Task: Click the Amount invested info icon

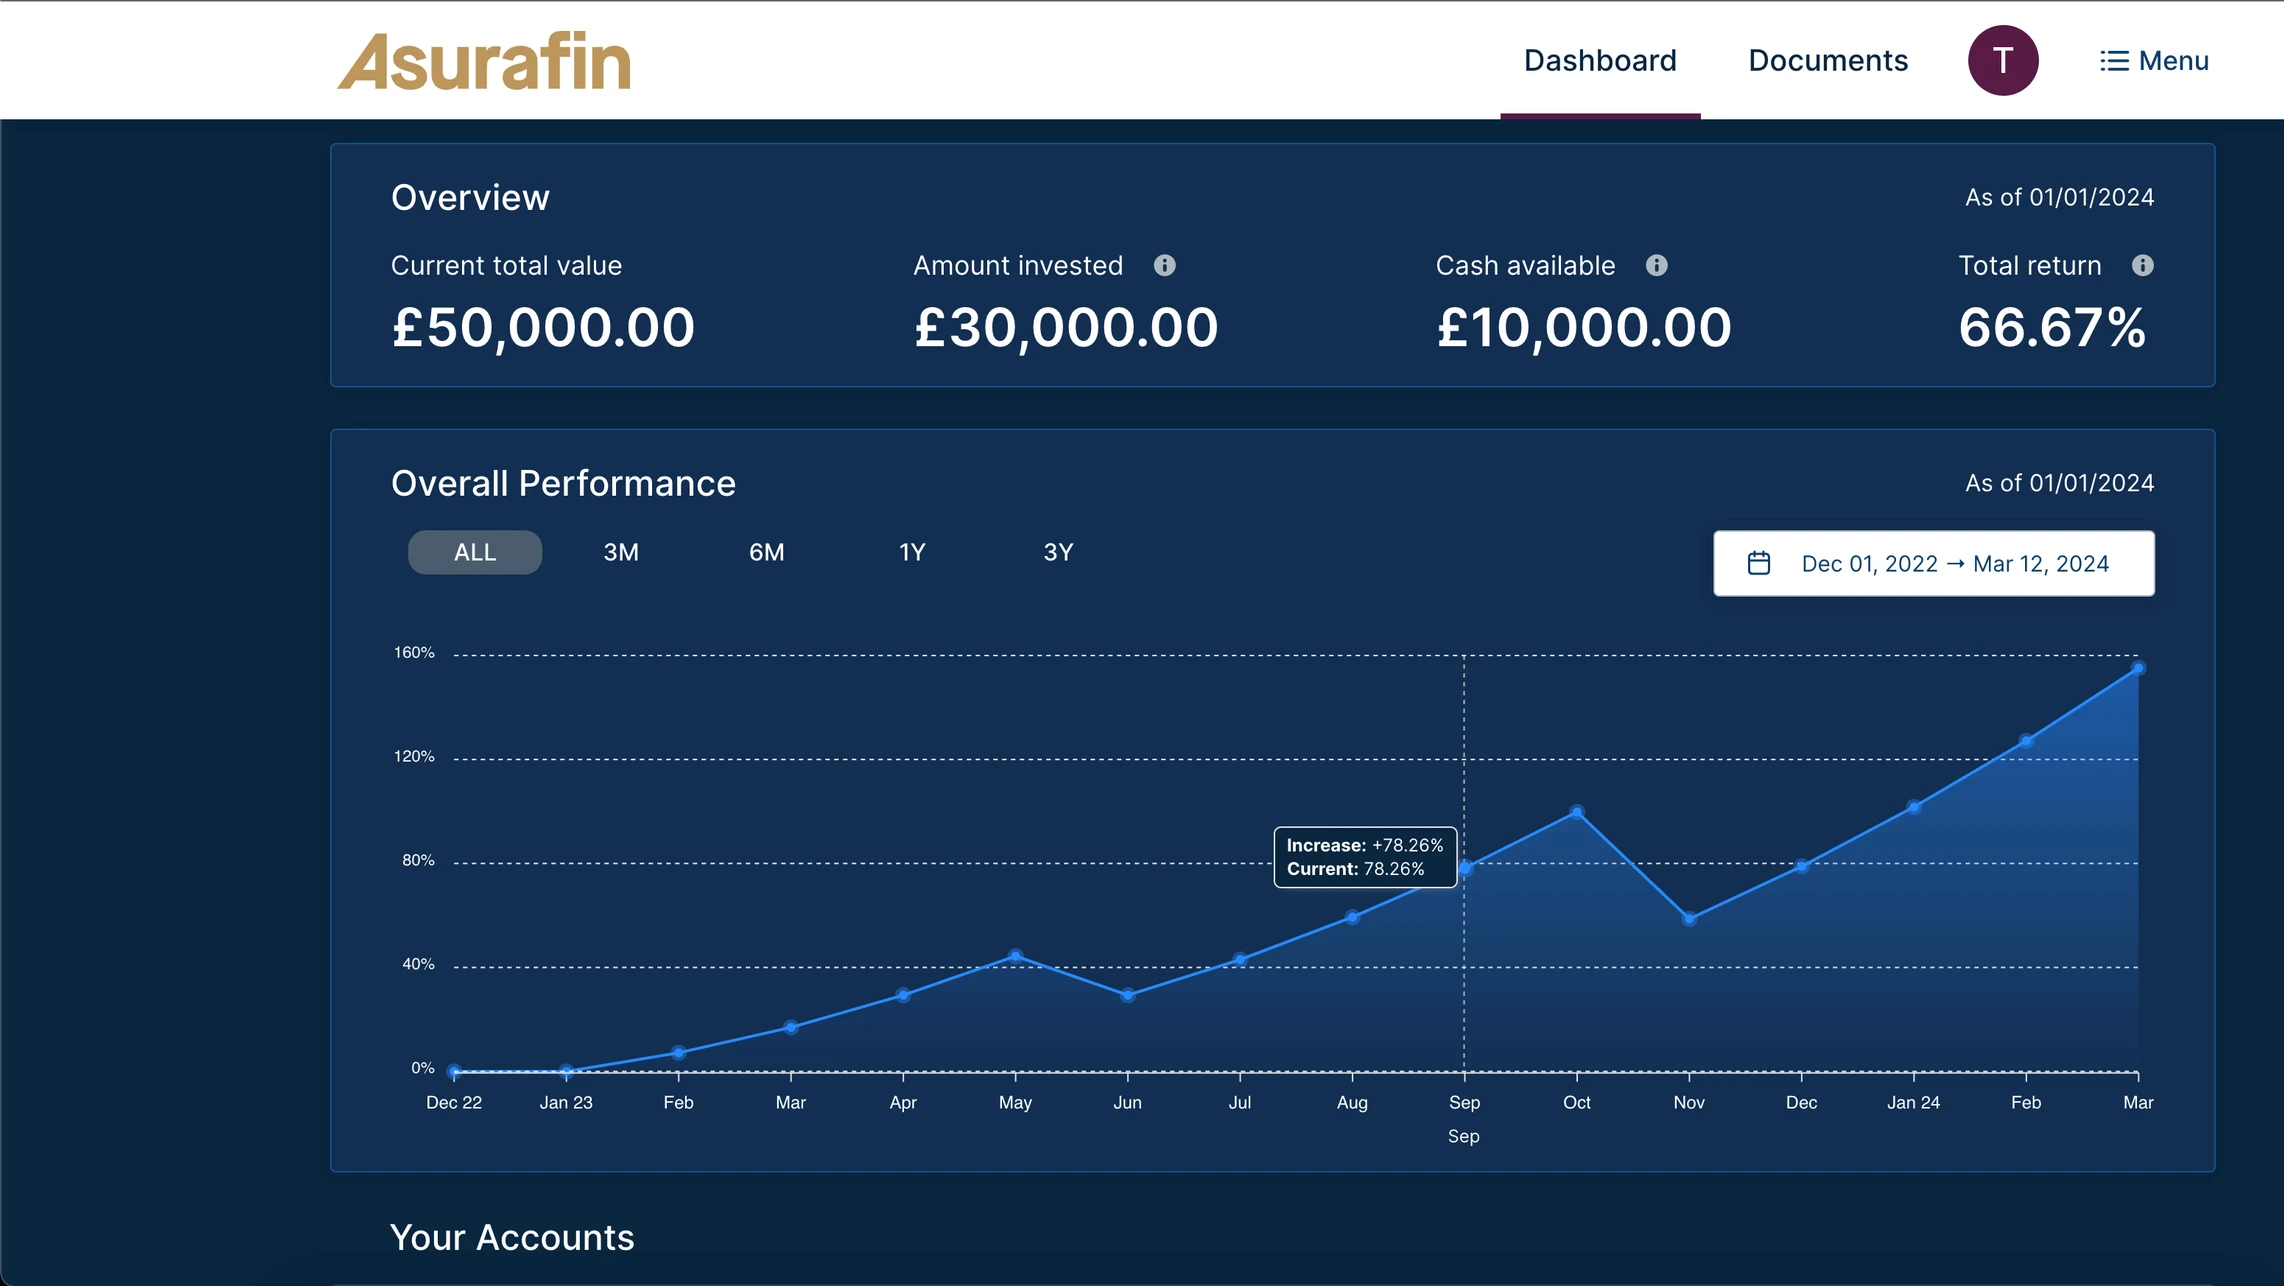Action: point(1164,265)
